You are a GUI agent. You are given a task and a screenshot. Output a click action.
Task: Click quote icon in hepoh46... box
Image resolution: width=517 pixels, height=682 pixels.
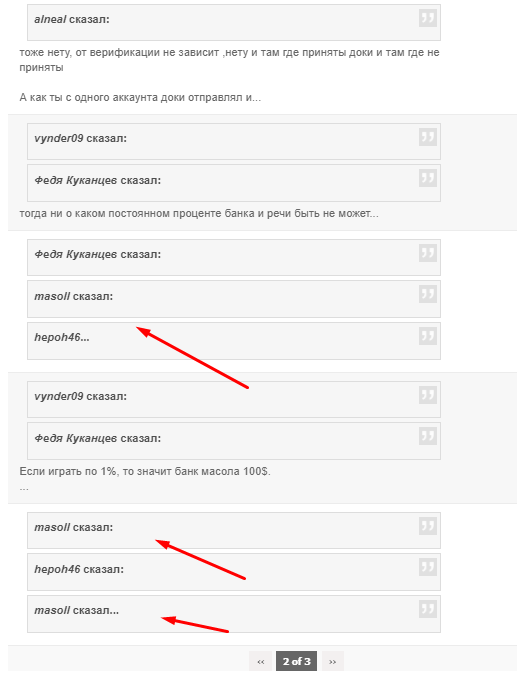click(427, 336)
